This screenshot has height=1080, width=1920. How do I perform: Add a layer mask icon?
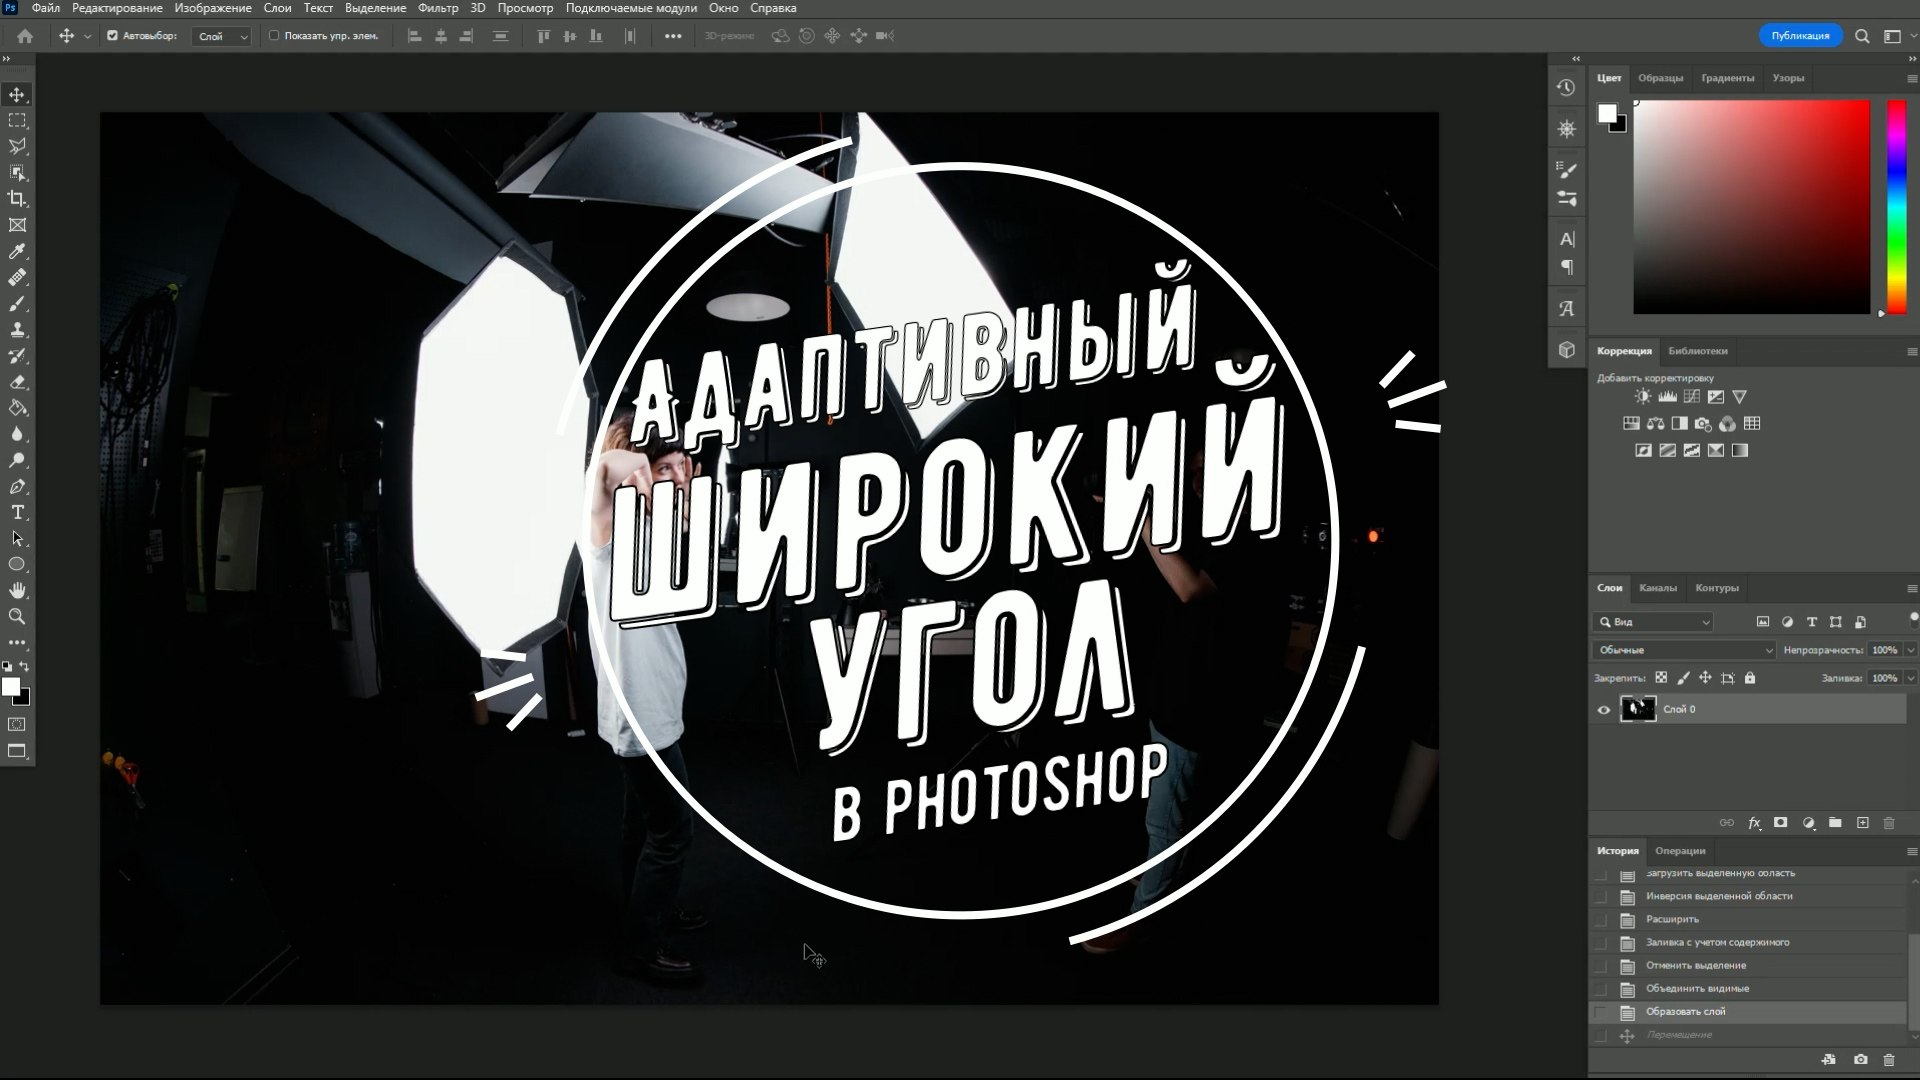point(1780,823)
